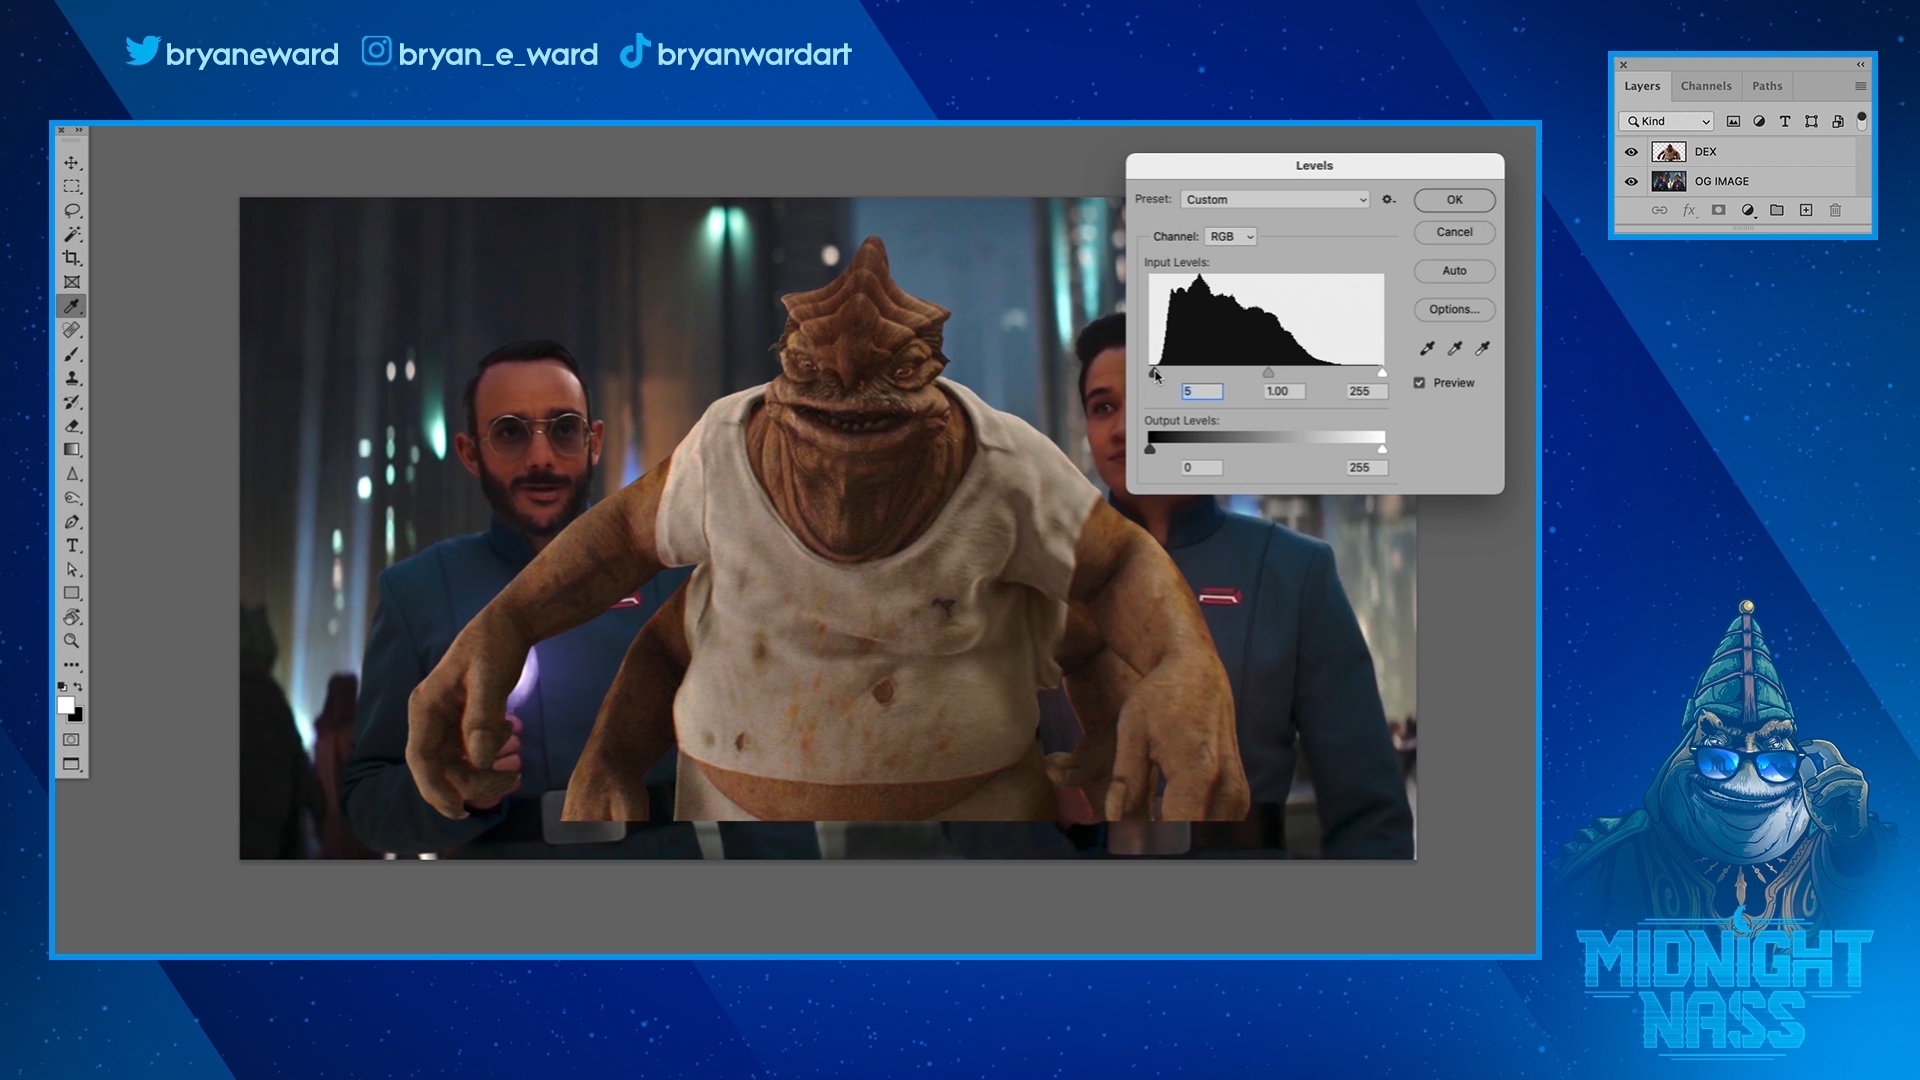
Task: Select the Healing Brush tool
Action: click(x=72, y=330)
